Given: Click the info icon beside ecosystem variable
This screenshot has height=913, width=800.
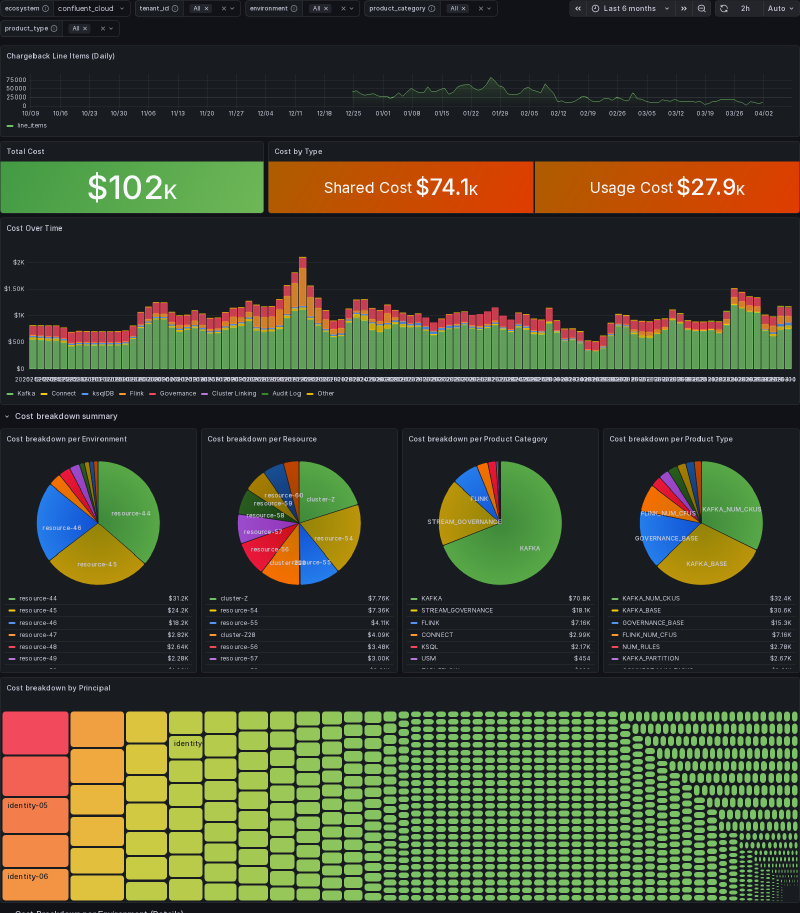Looking at the screenshot, I should coord(45,9).
